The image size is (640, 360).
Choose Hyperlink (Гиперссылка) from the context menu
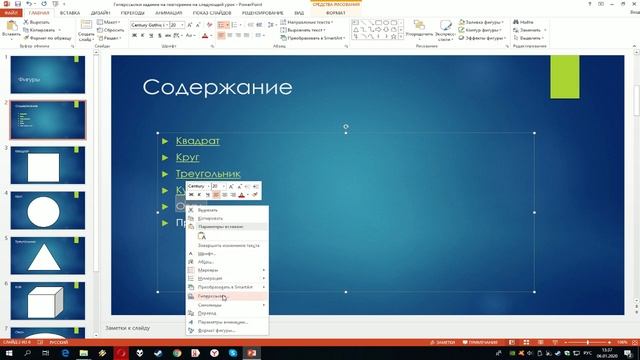click(x=227, y=296)
